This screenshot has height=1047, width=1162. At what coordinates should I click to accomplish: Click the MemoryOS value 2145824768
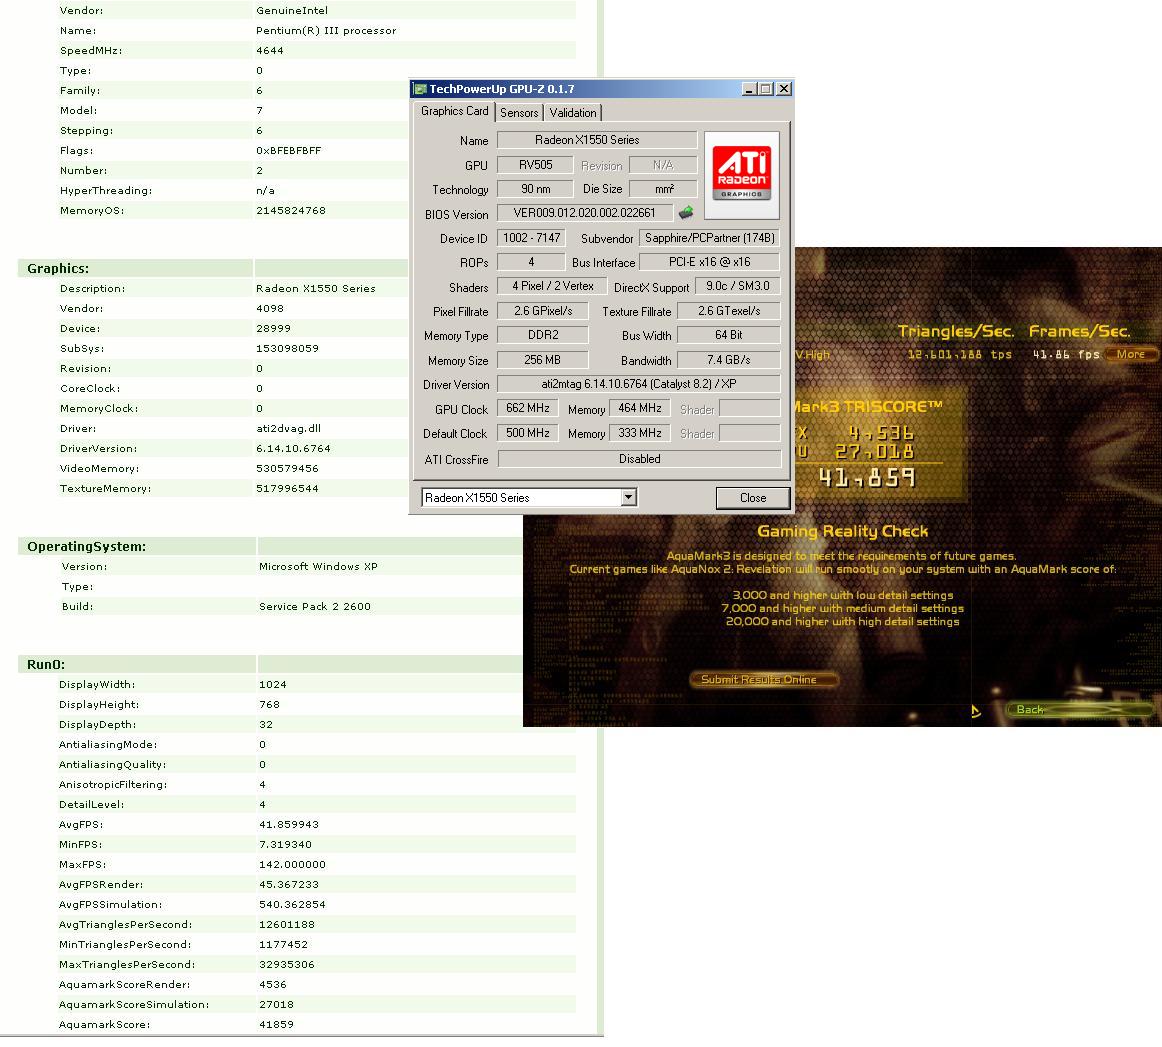(290, 210)
